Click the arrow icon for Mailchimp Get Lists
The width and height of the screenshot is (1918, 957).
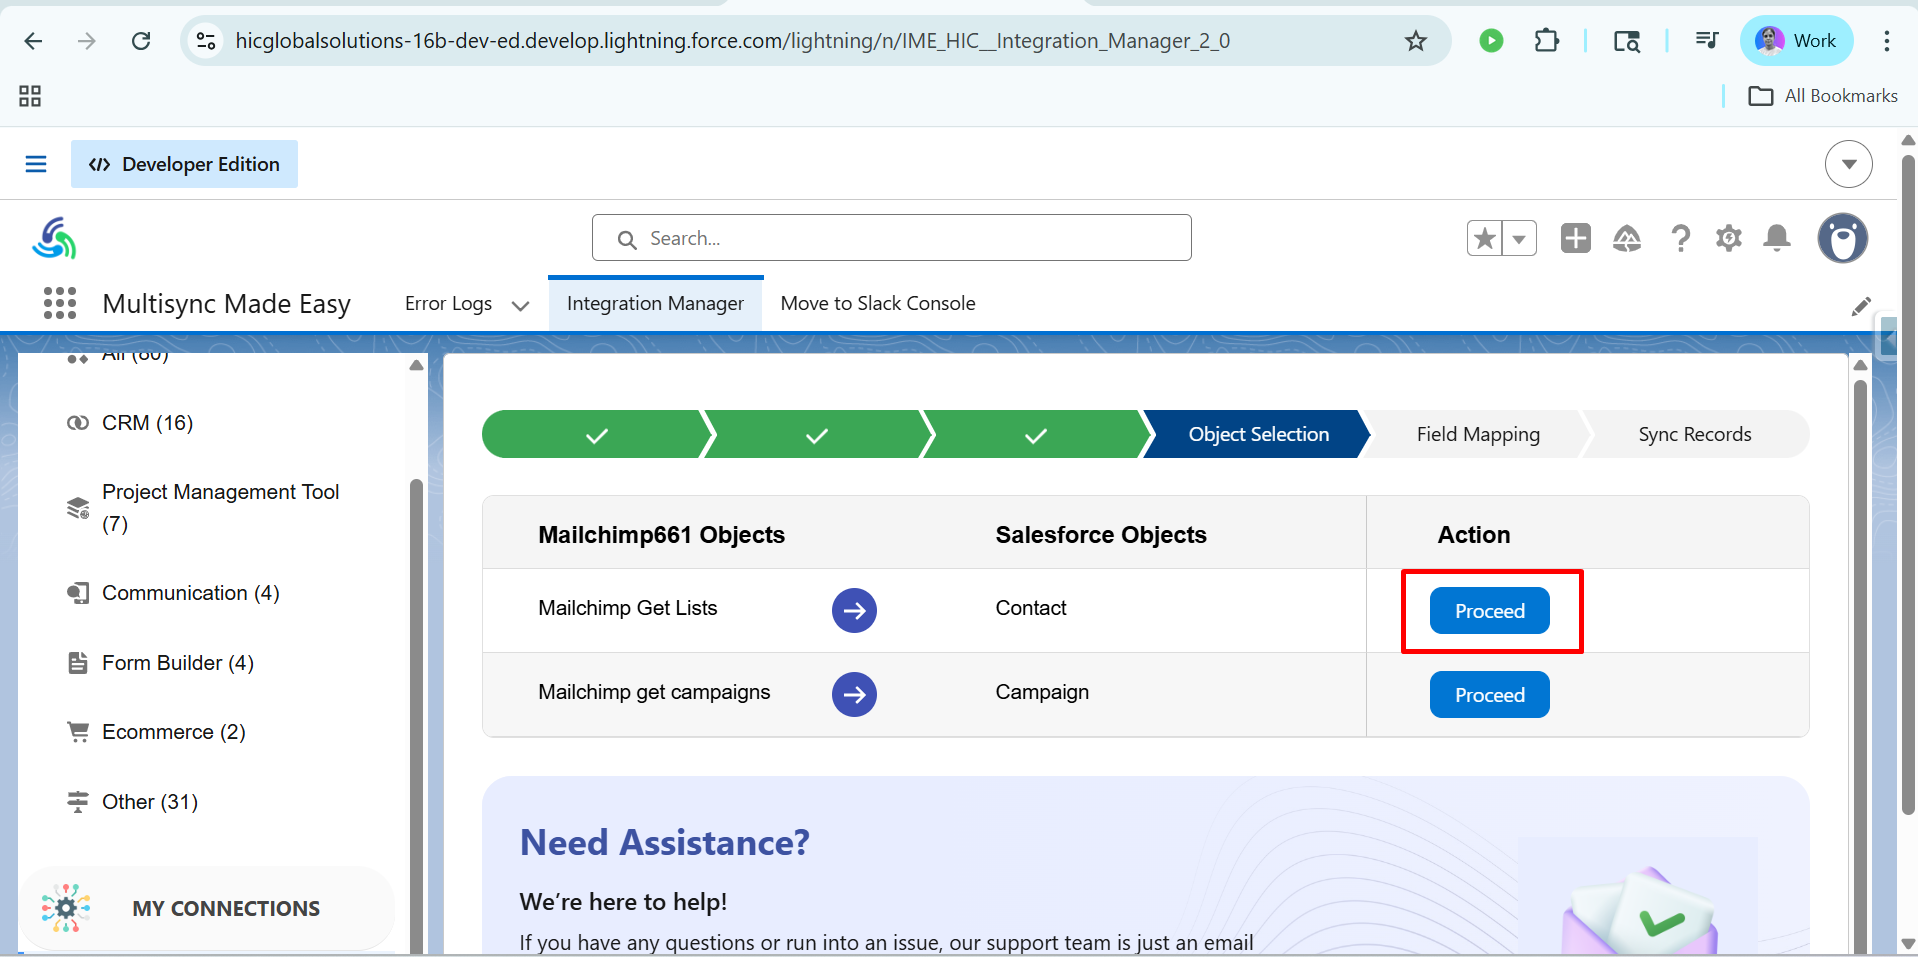(854, 611)
